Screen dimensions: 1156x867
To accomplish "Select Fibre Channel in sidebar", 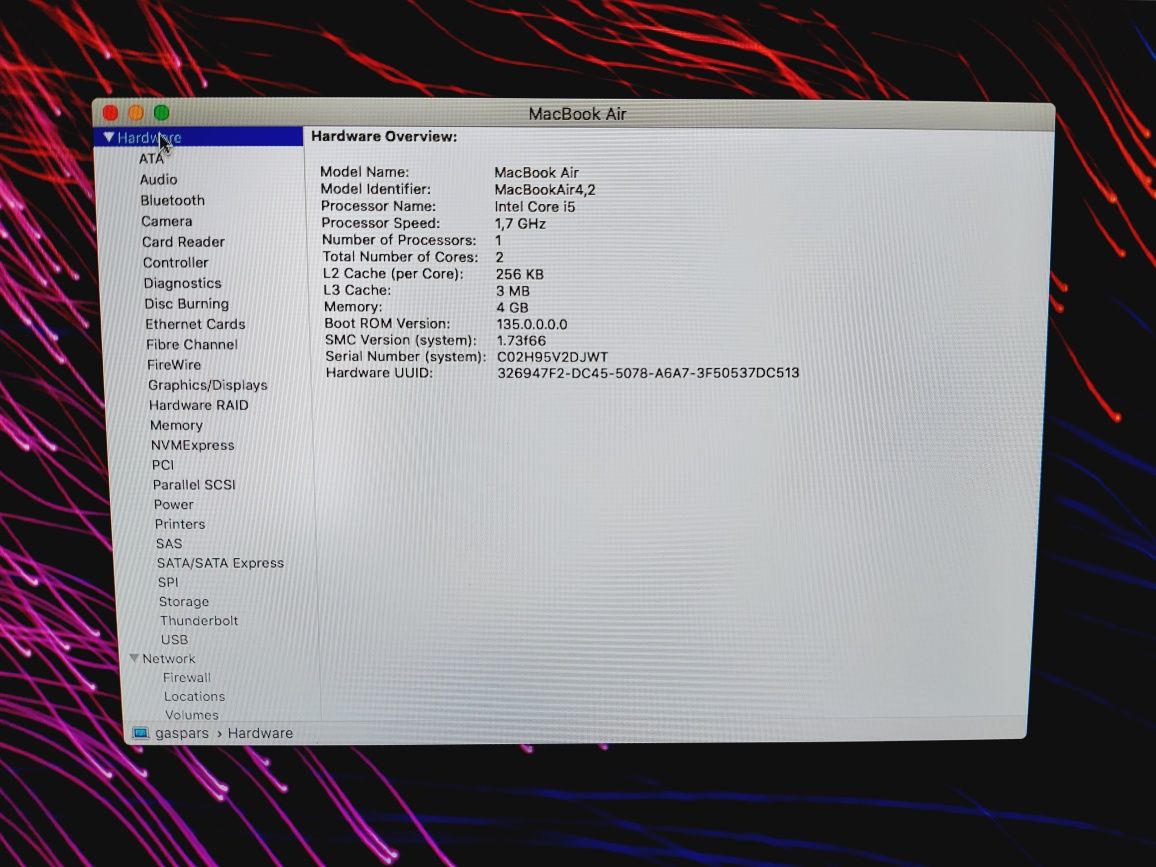I will pos(192,344).
